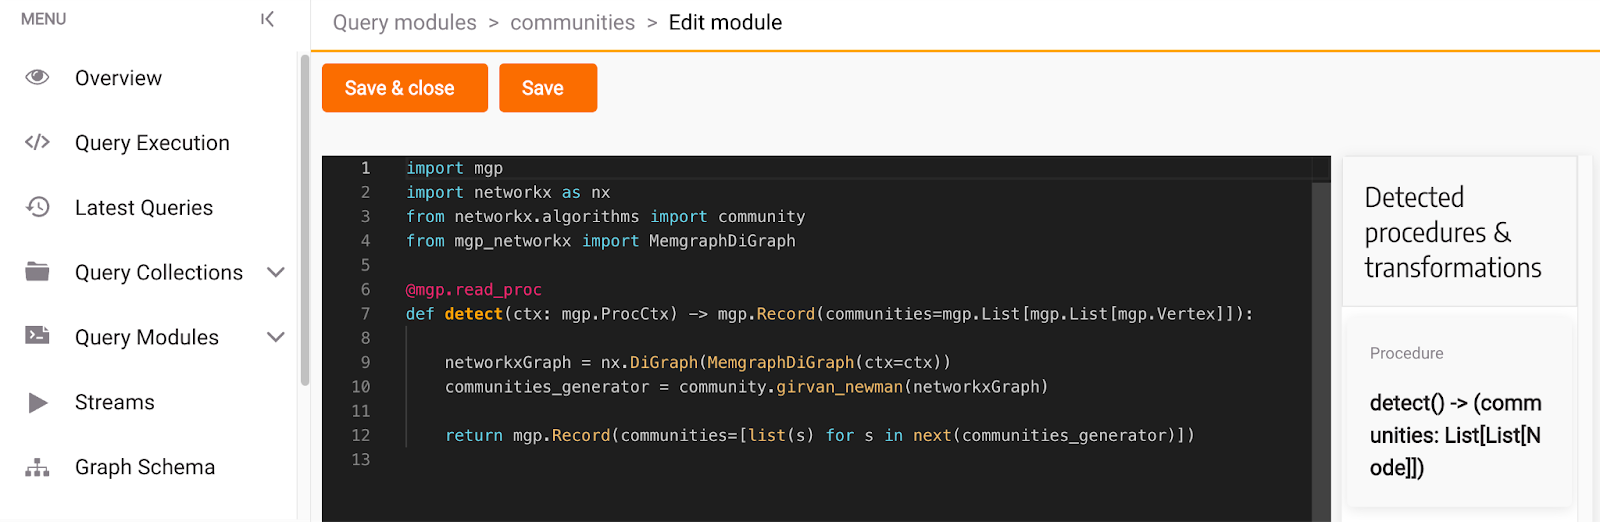Click the Save button
This screenshot has height=522, width=1600.
pos(548,88)
